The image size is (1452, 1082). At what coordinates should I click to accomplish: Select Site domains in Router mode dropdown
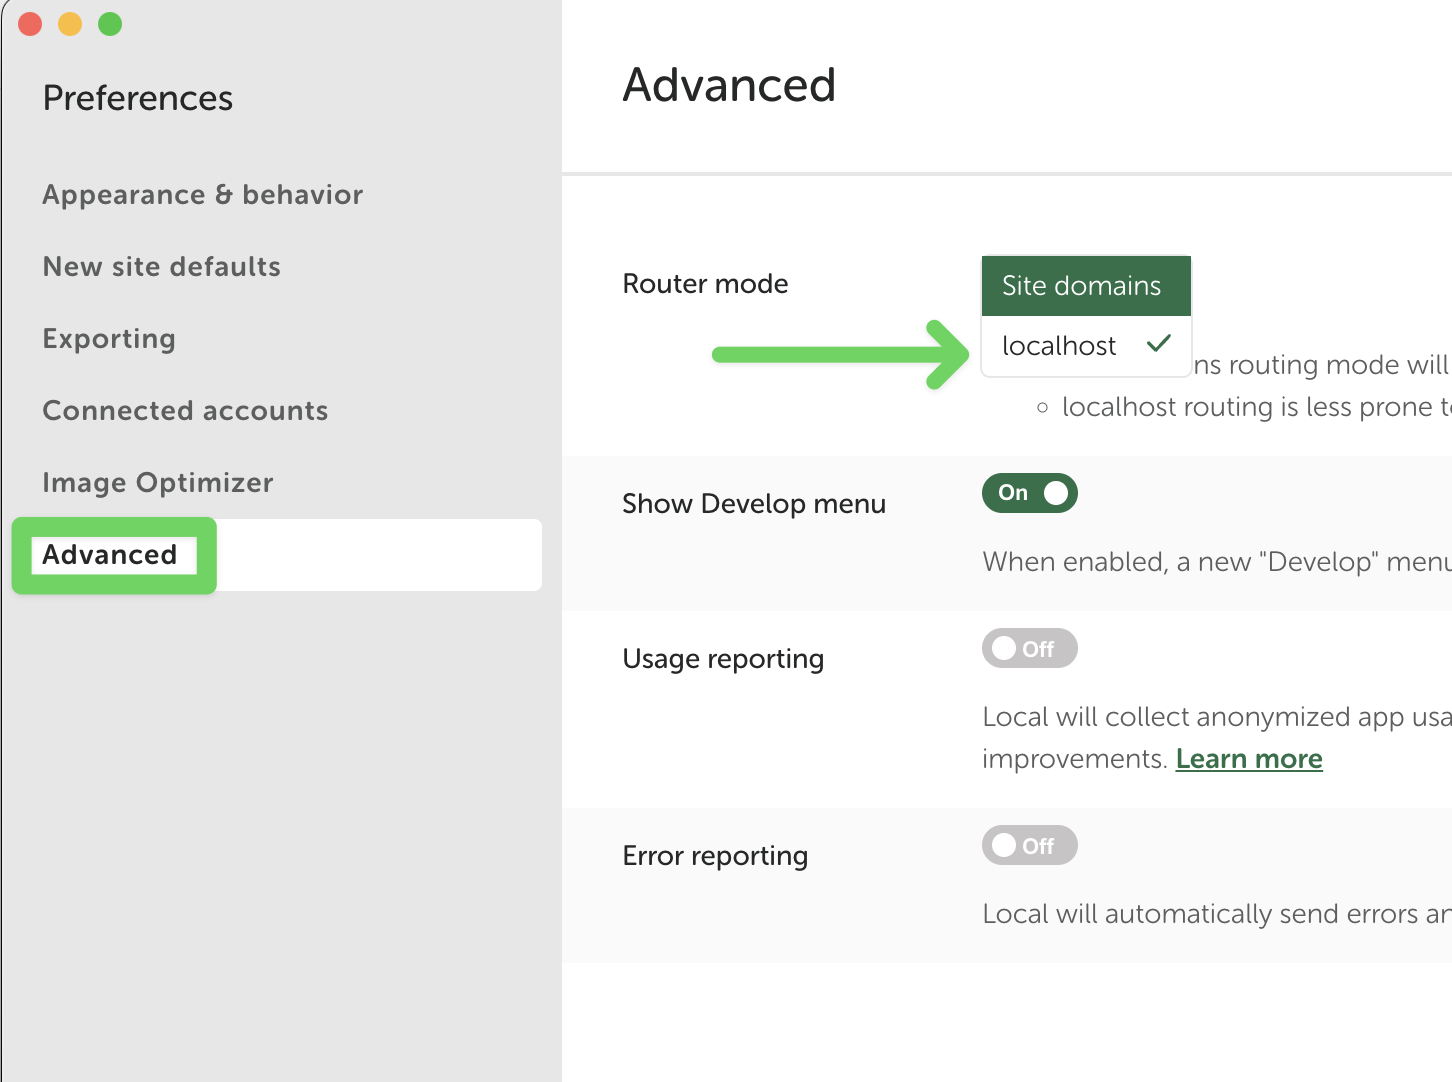tap(1086, 286)
